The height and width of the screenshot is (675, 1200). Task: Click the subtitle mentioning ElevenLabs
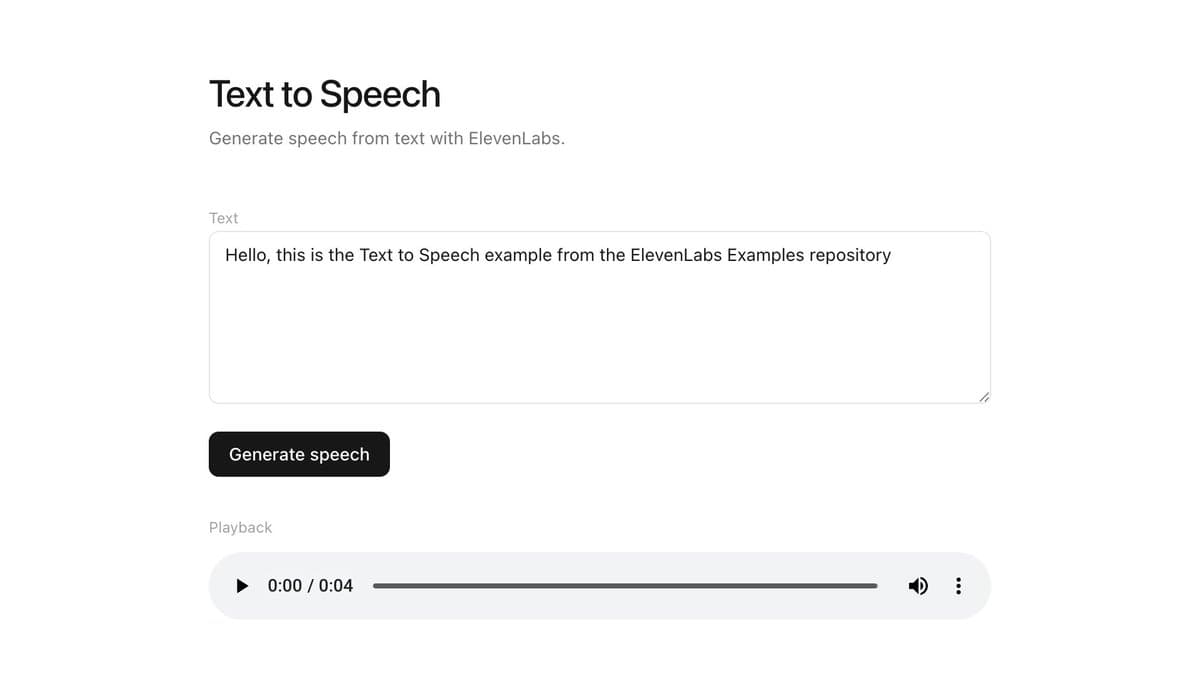386,138
